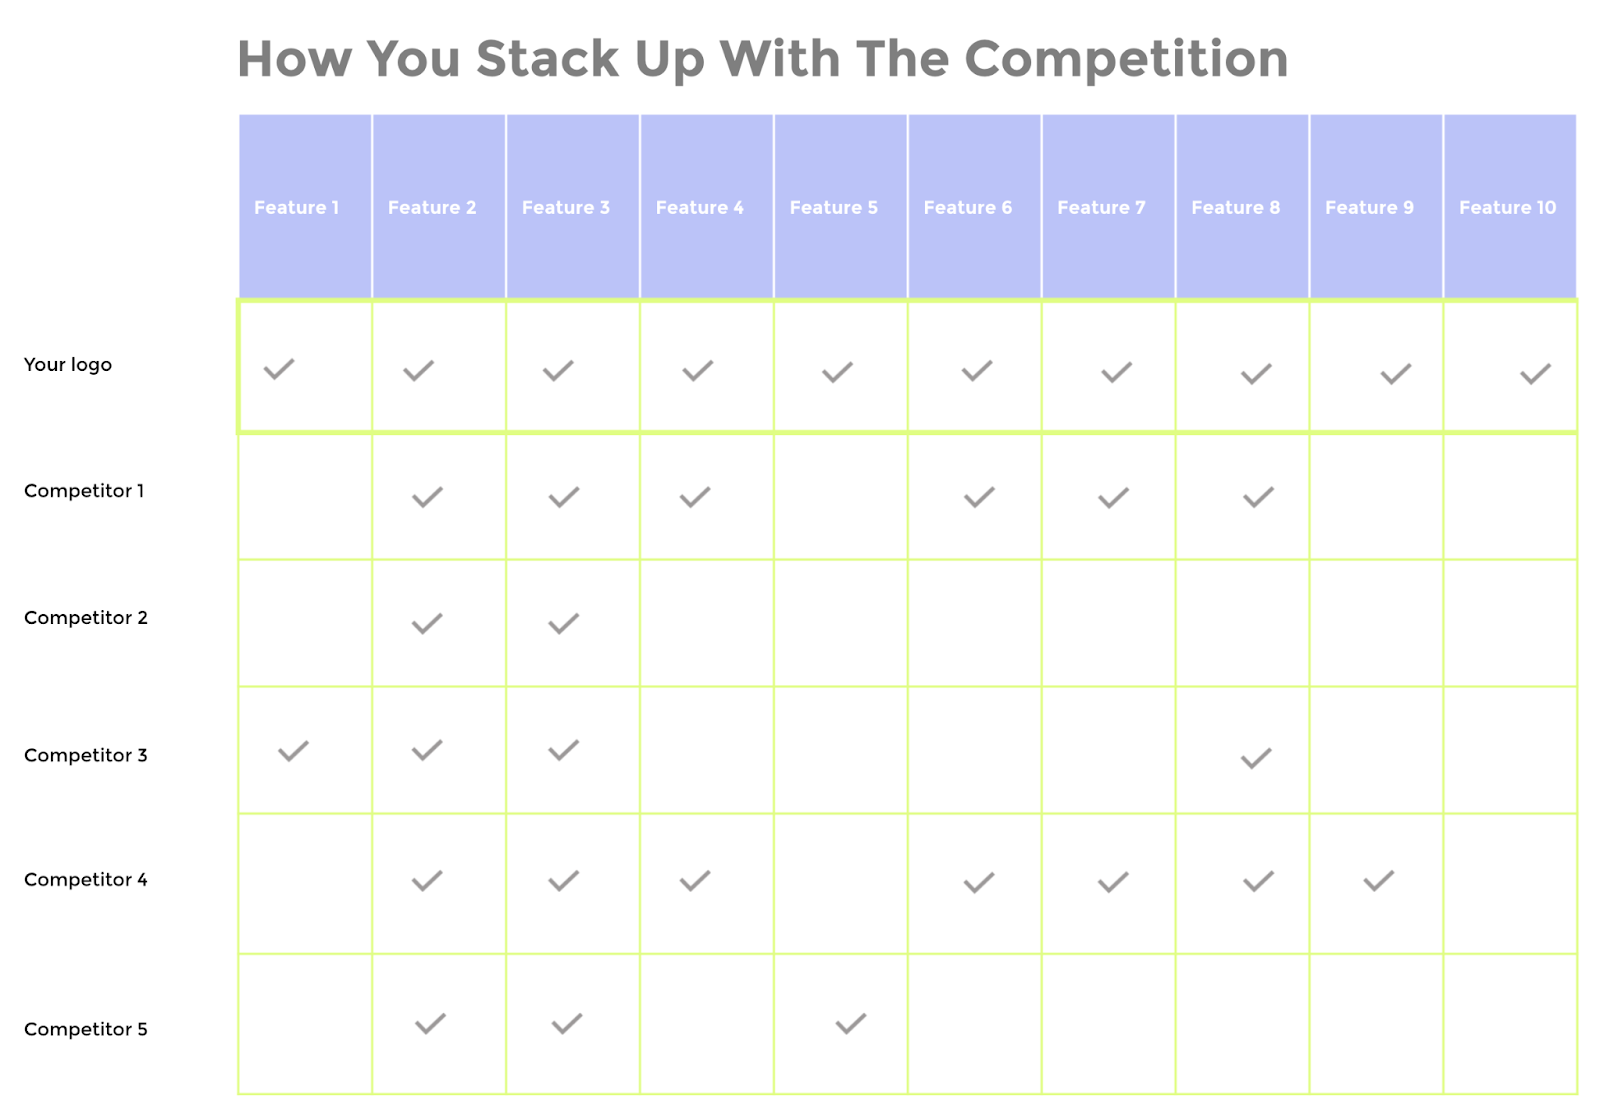Click Competitor 3 checkmark under Feature 1
This screenshot has height=1120, width=1600.
coord(293,750)
